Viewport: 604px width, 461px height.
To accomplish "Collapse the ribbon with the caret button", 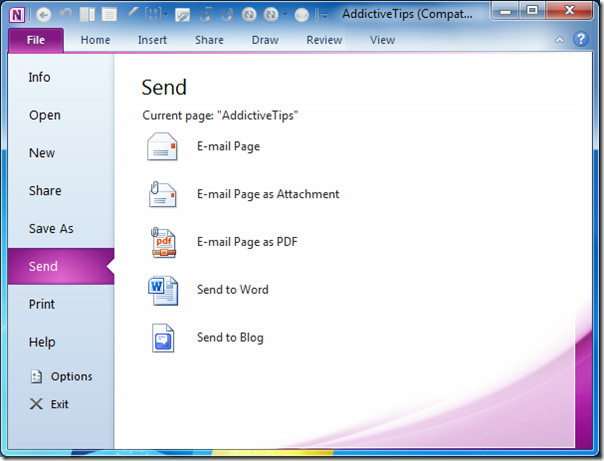I will [x=559, y=40].
